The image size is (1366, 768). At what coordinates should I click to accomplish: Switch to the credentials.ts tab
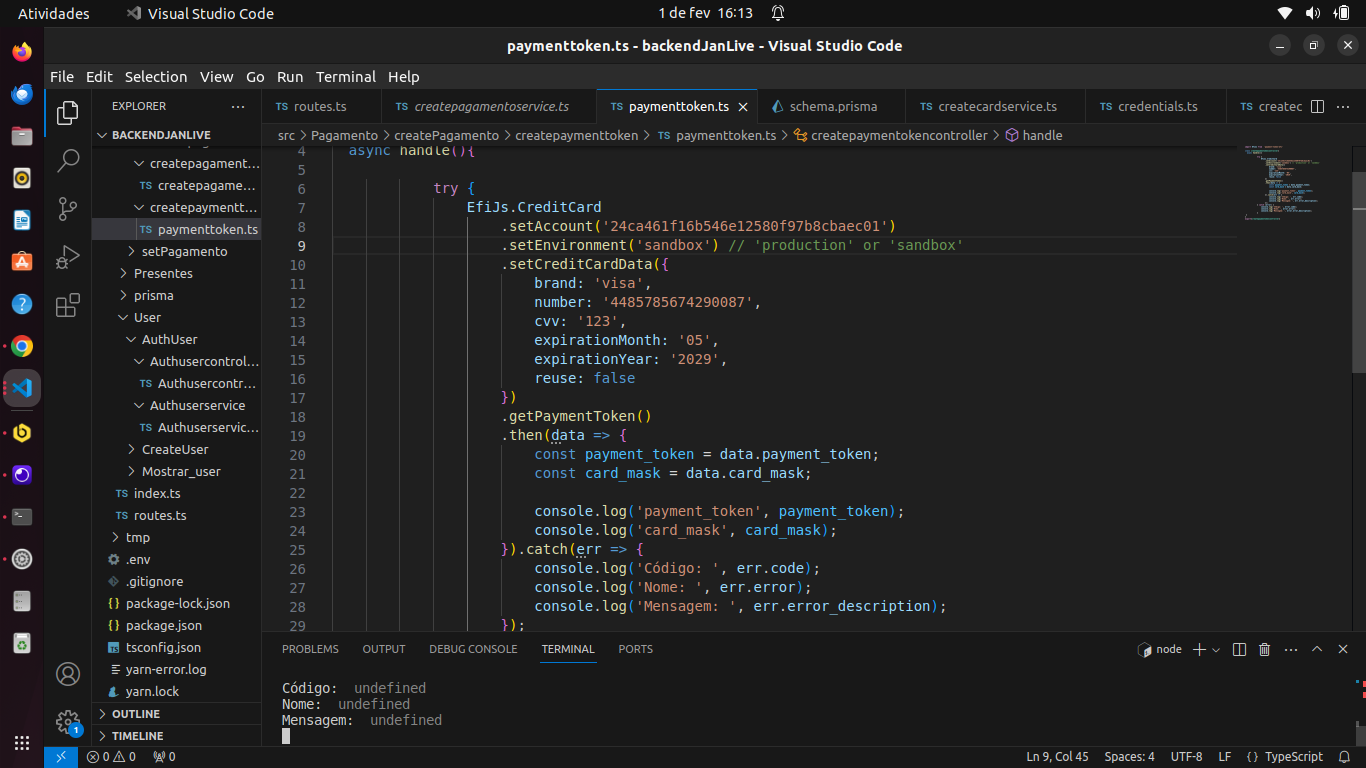click(1157, 106)
